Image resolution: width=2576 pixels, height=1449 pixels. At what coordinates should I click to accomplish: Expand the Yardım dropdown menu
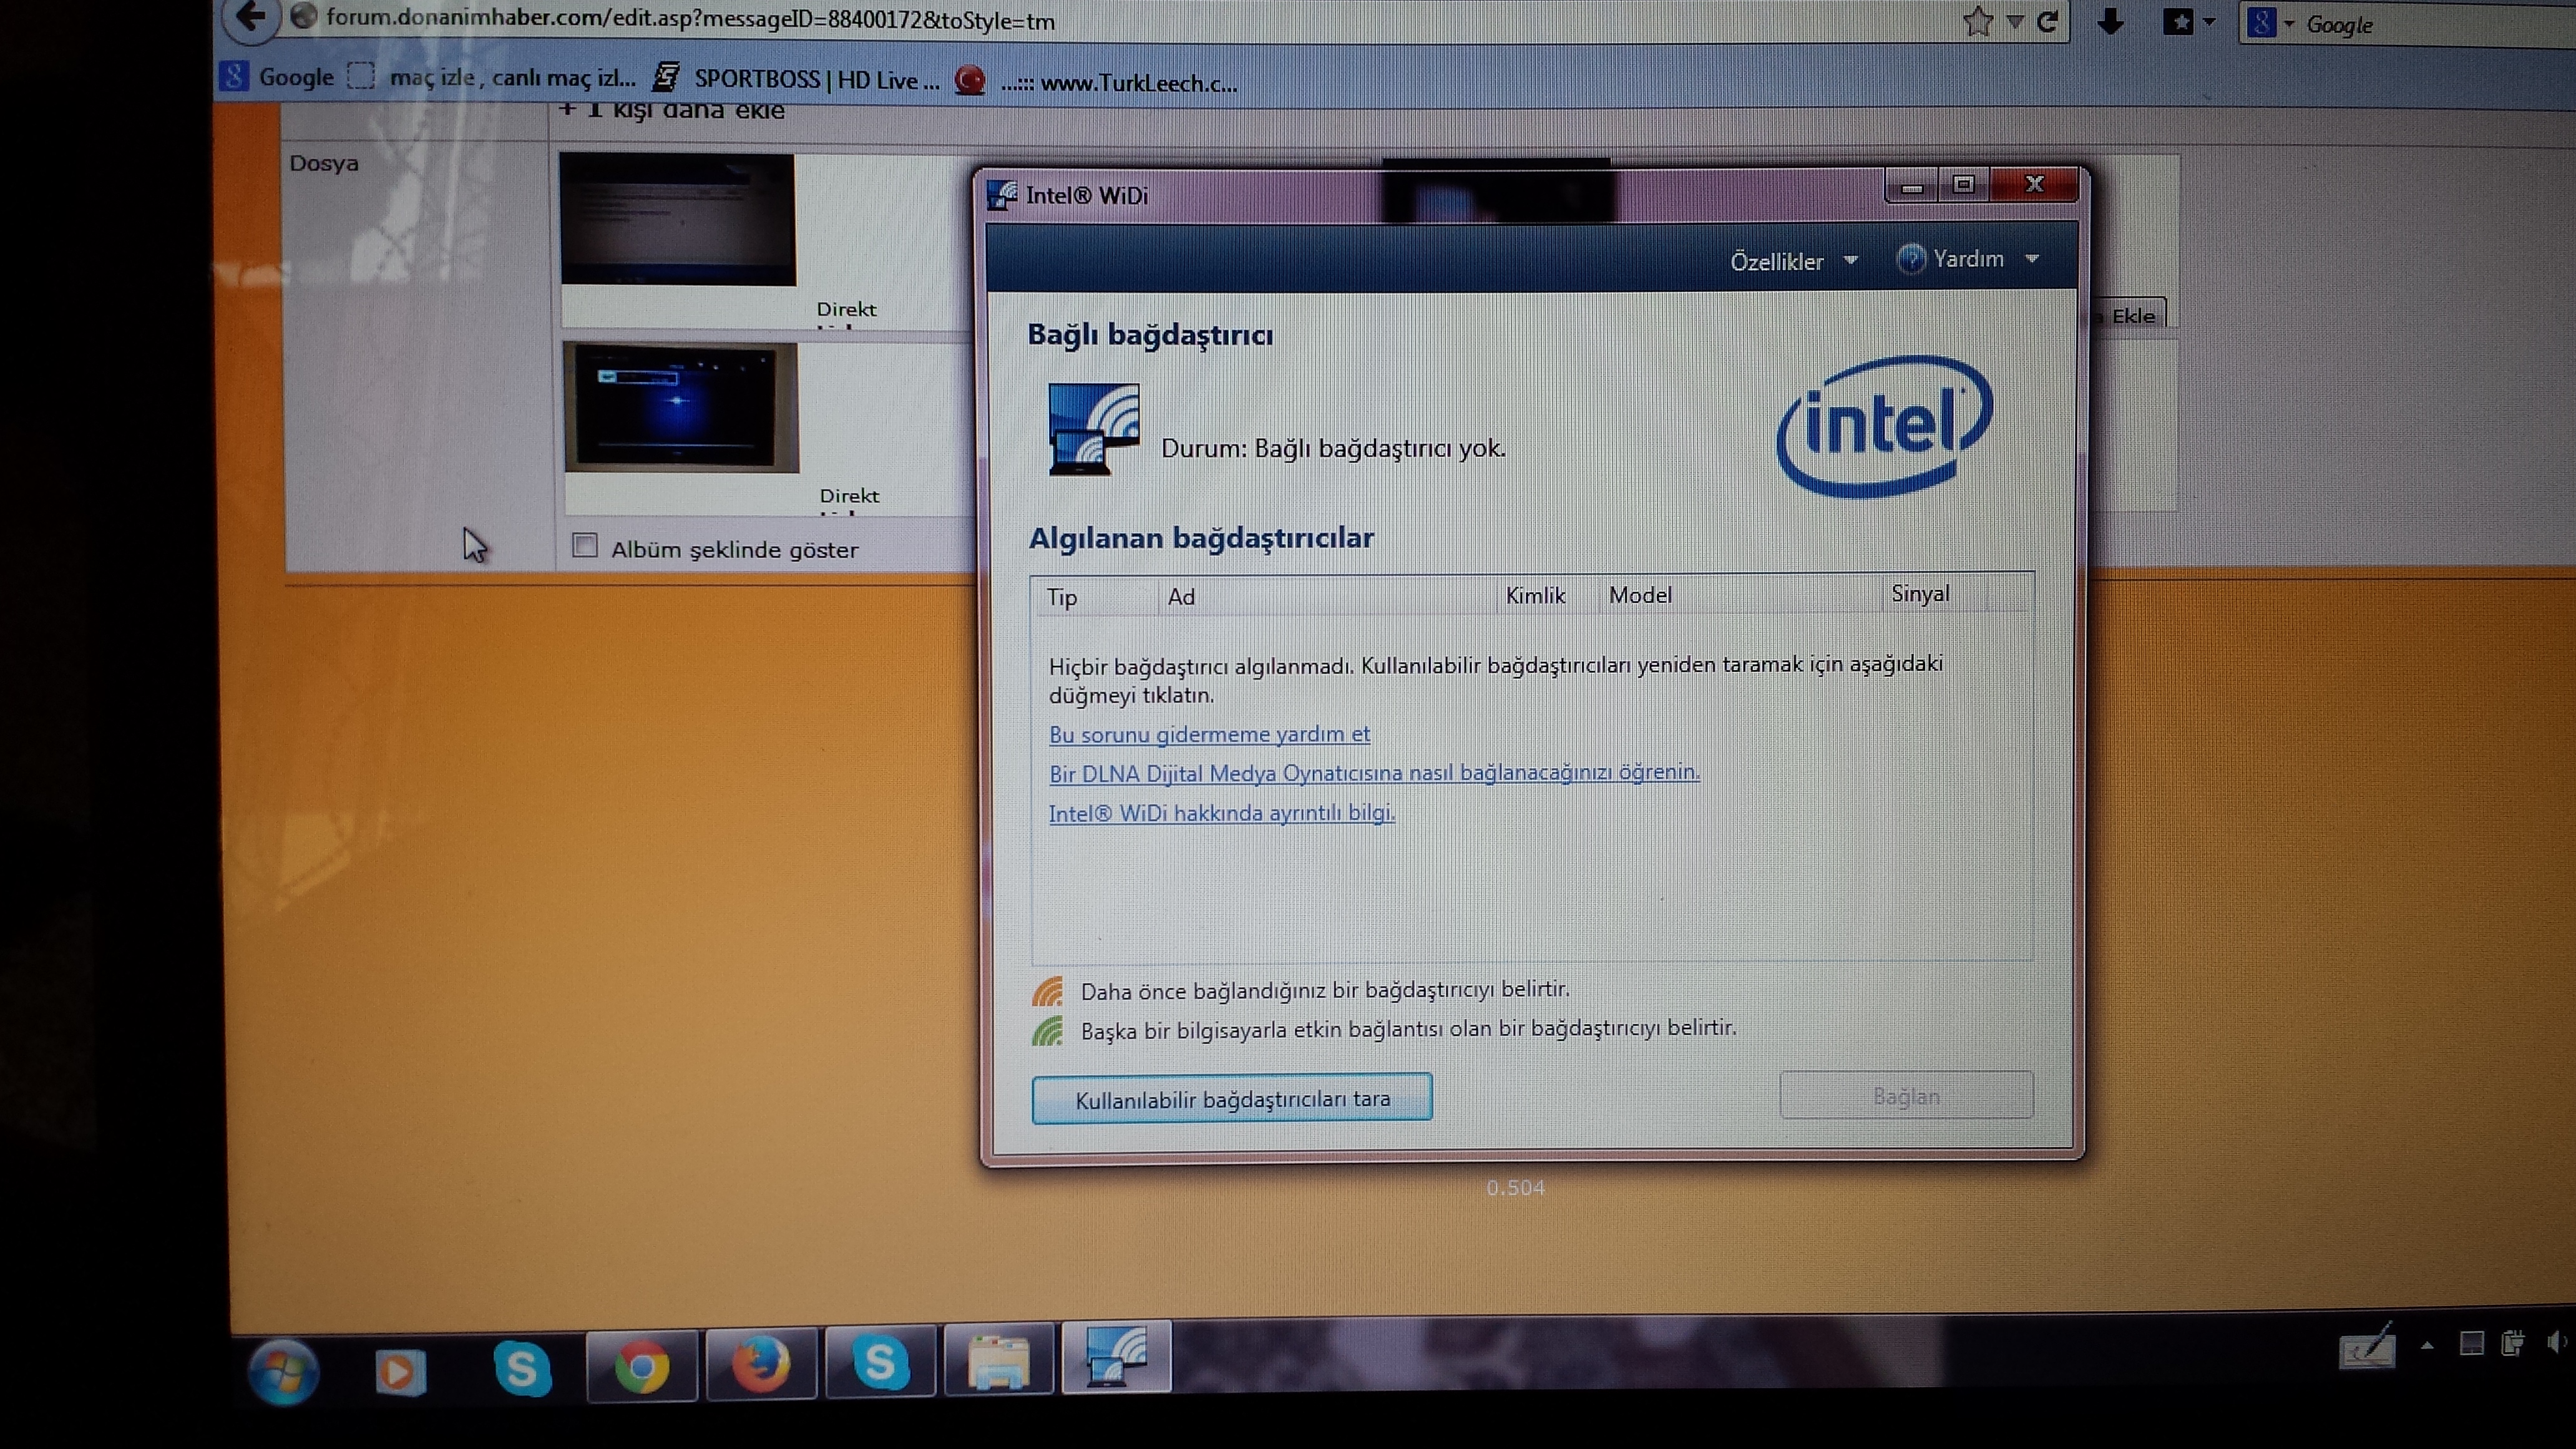(1968, 259)
